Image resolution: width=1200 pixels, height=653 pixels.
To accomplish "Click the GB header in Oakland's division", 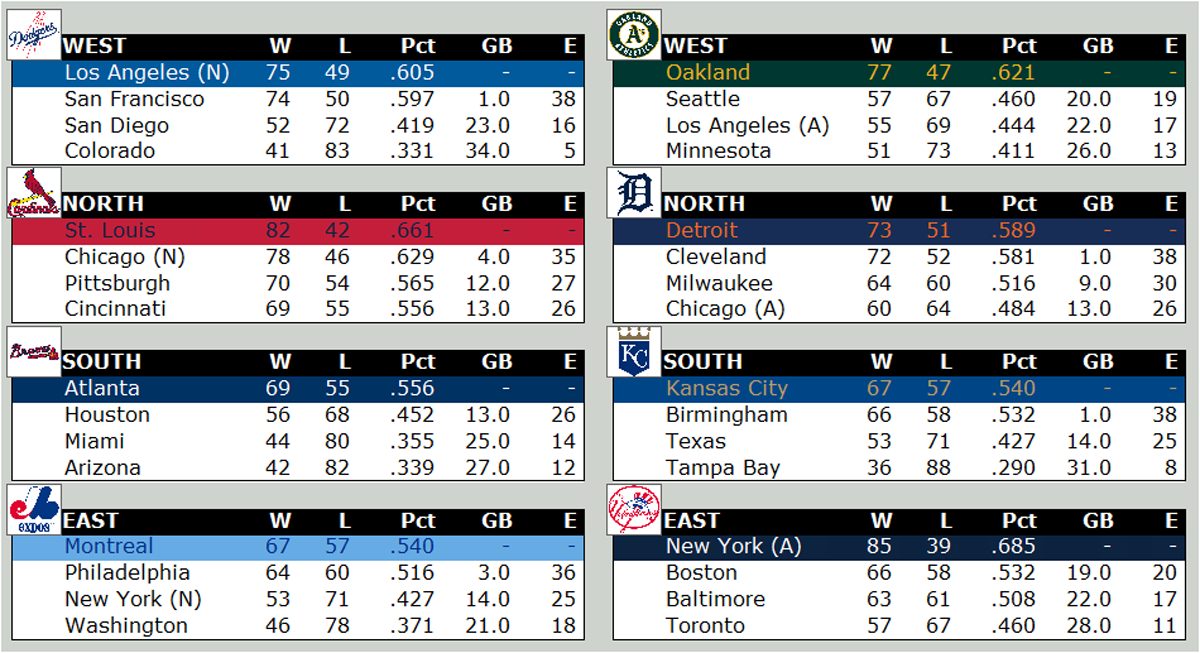I will coord(1097,46).
